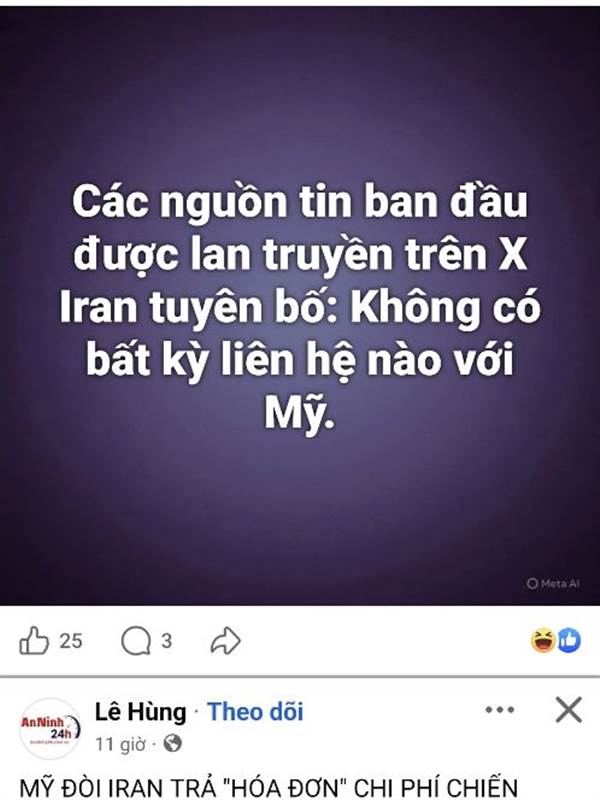Image resolution: width=600 pixels, height=800 pixels.
Task: Open three-dot options menu for Lê Hùng post
Action: tap(500, 710)
